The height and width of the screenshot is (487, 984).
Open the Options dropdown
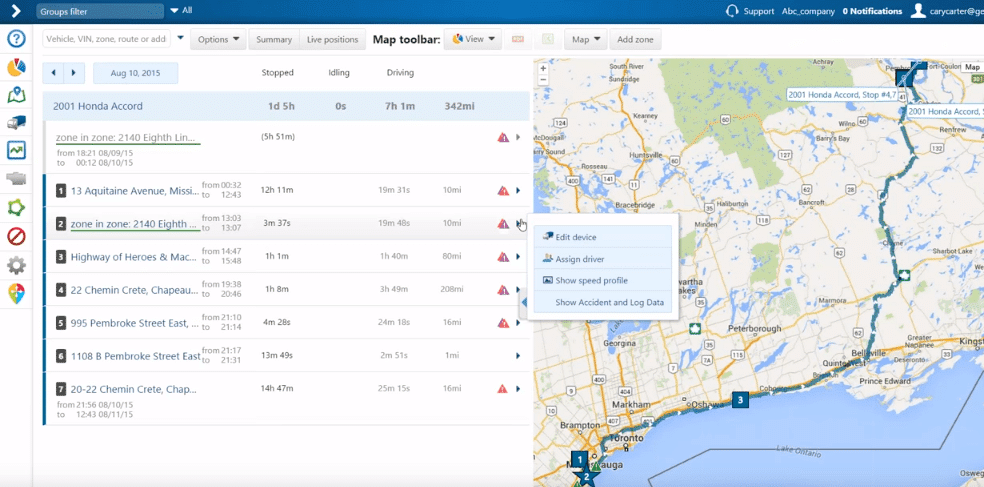tap(218, 39)
